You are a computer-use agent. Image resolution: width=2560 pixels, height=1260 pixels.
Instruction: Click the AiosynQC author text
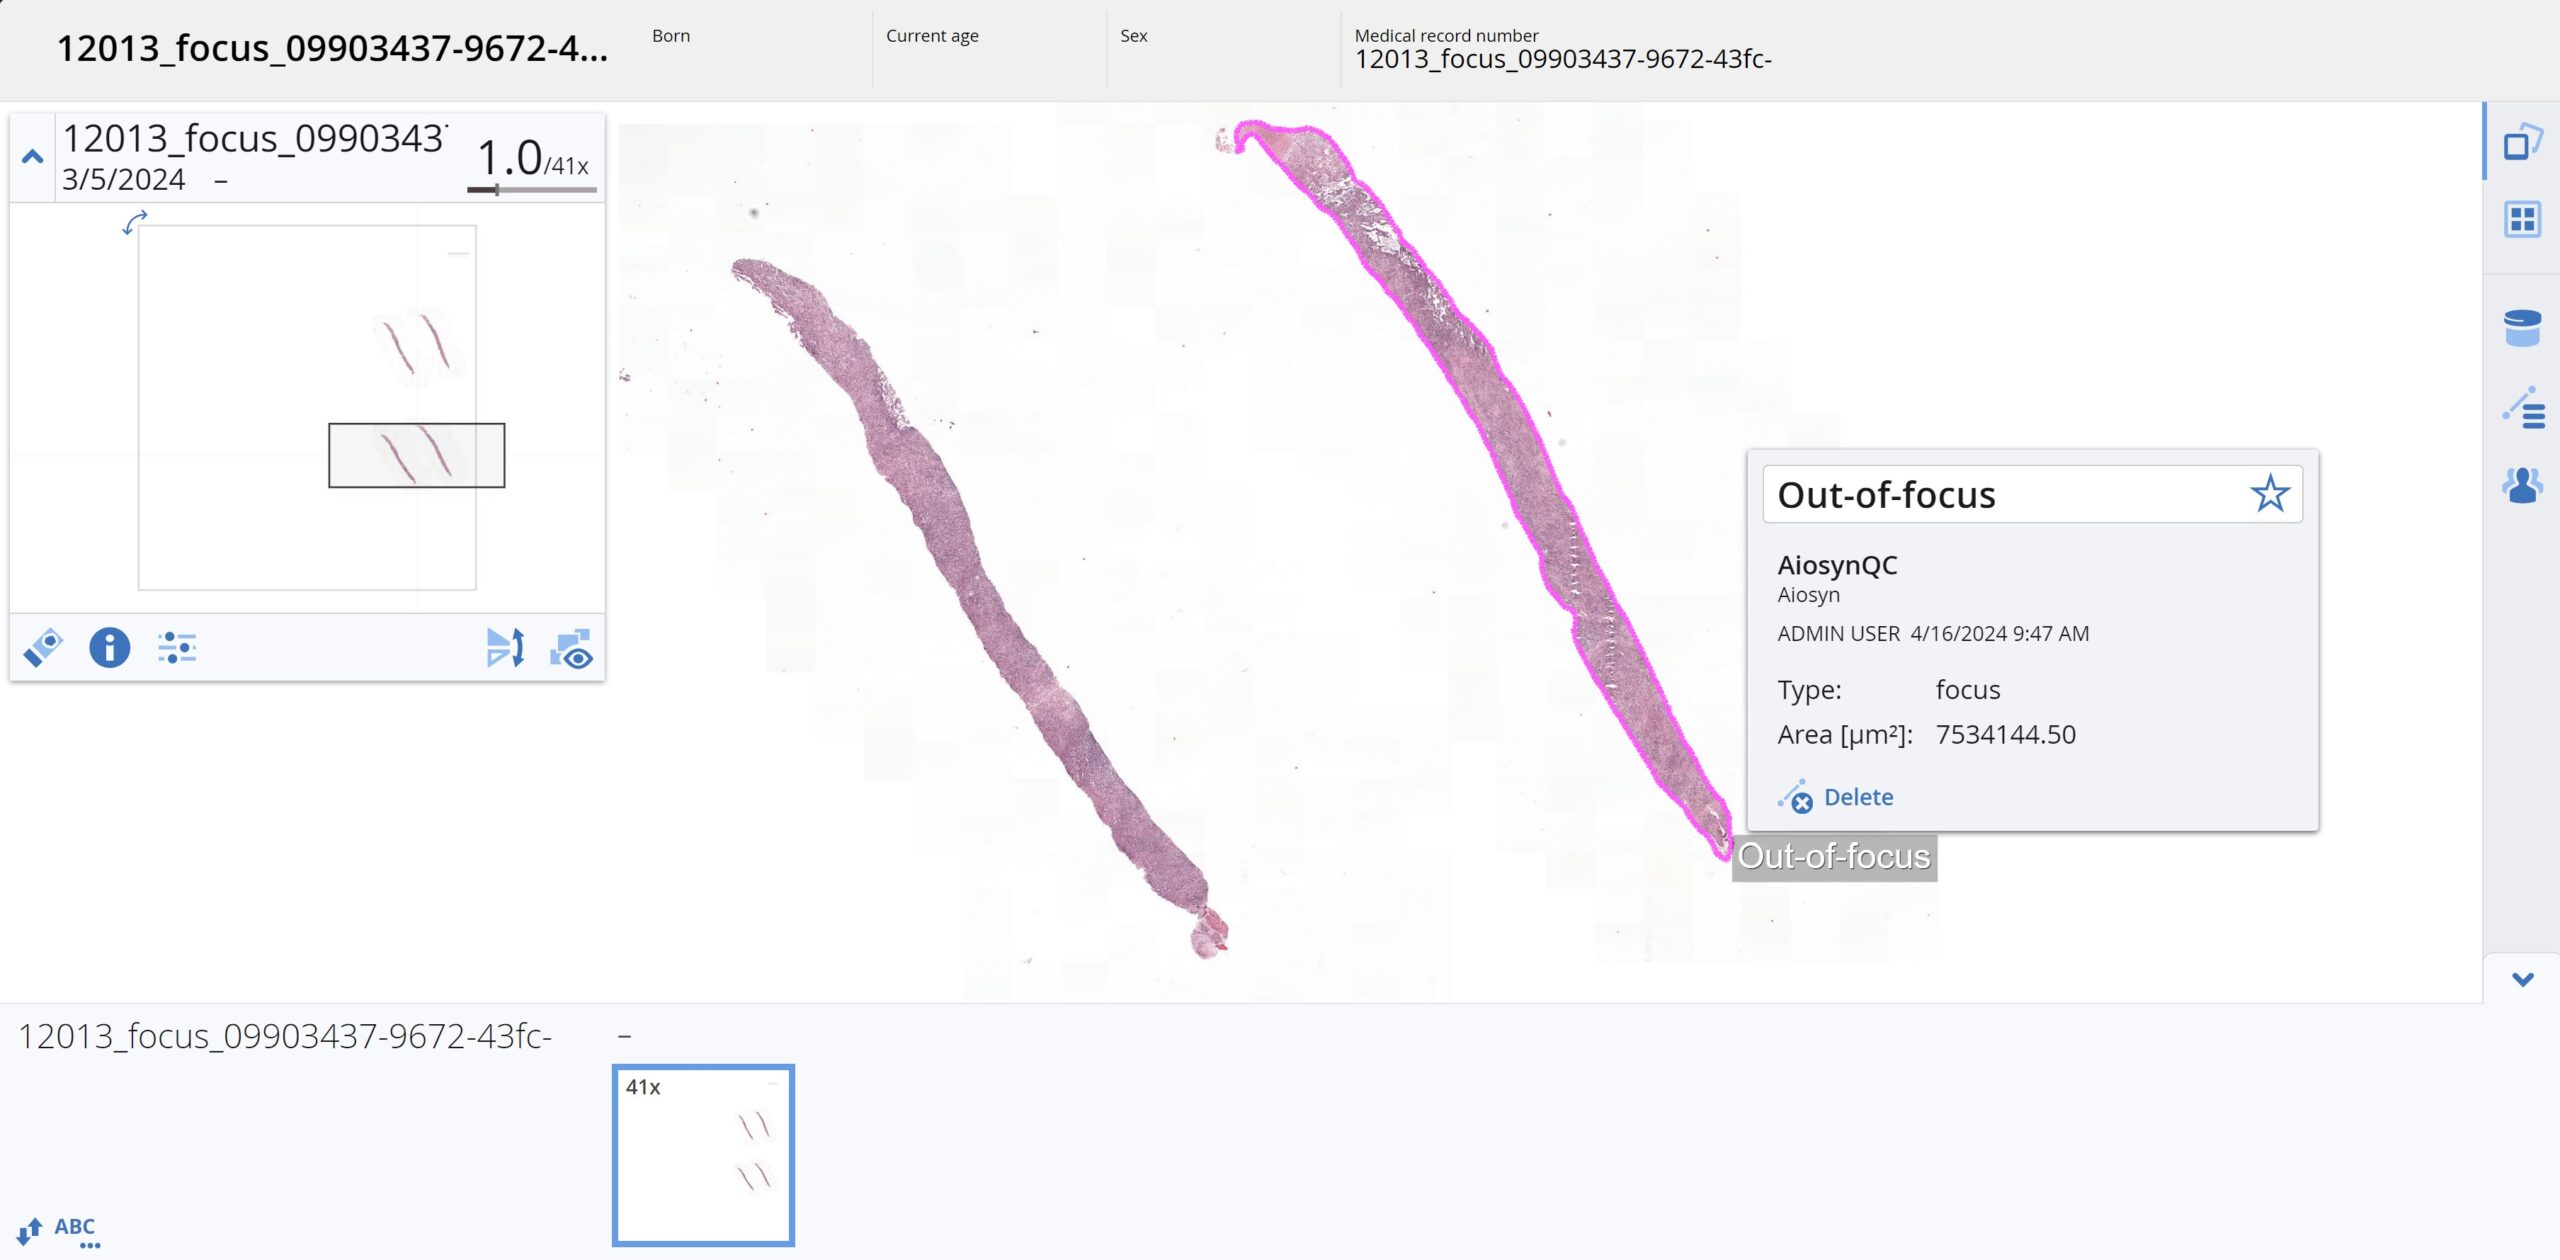tap(1837, 565)
